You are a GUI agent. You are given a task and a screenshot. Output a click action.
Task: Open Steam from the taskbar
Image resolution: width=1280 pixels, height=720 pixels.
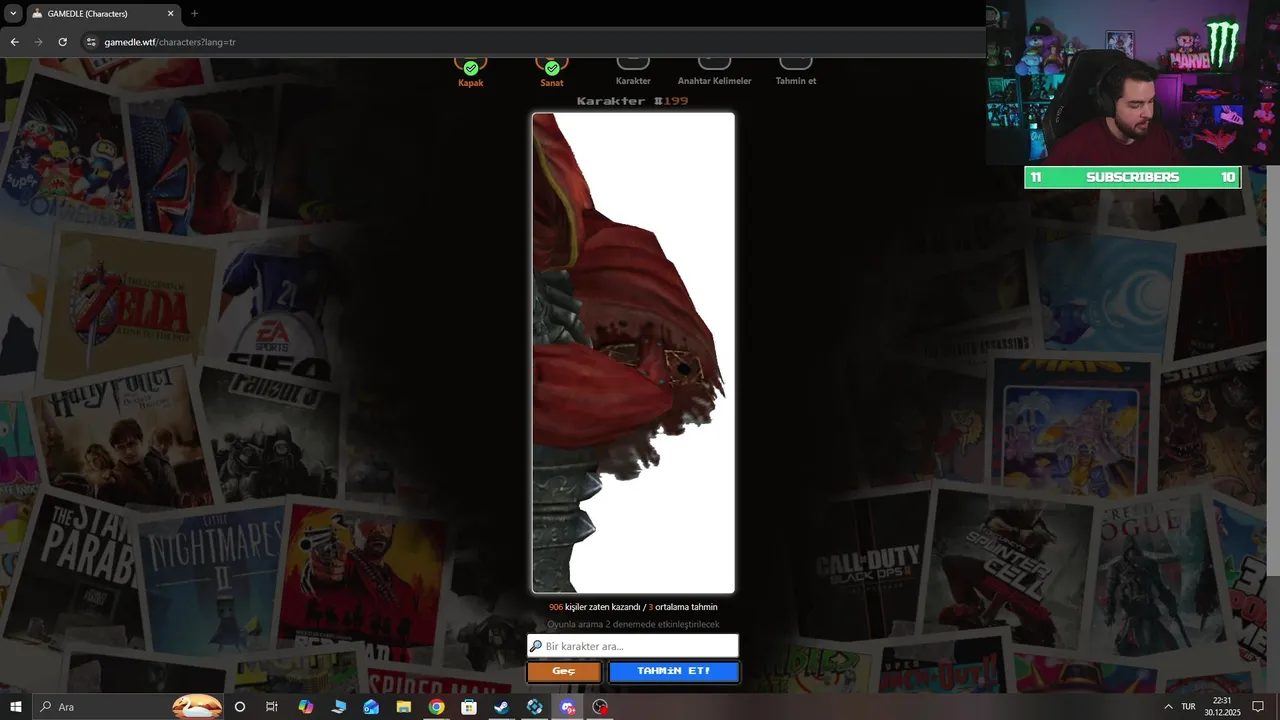point(502,707)
